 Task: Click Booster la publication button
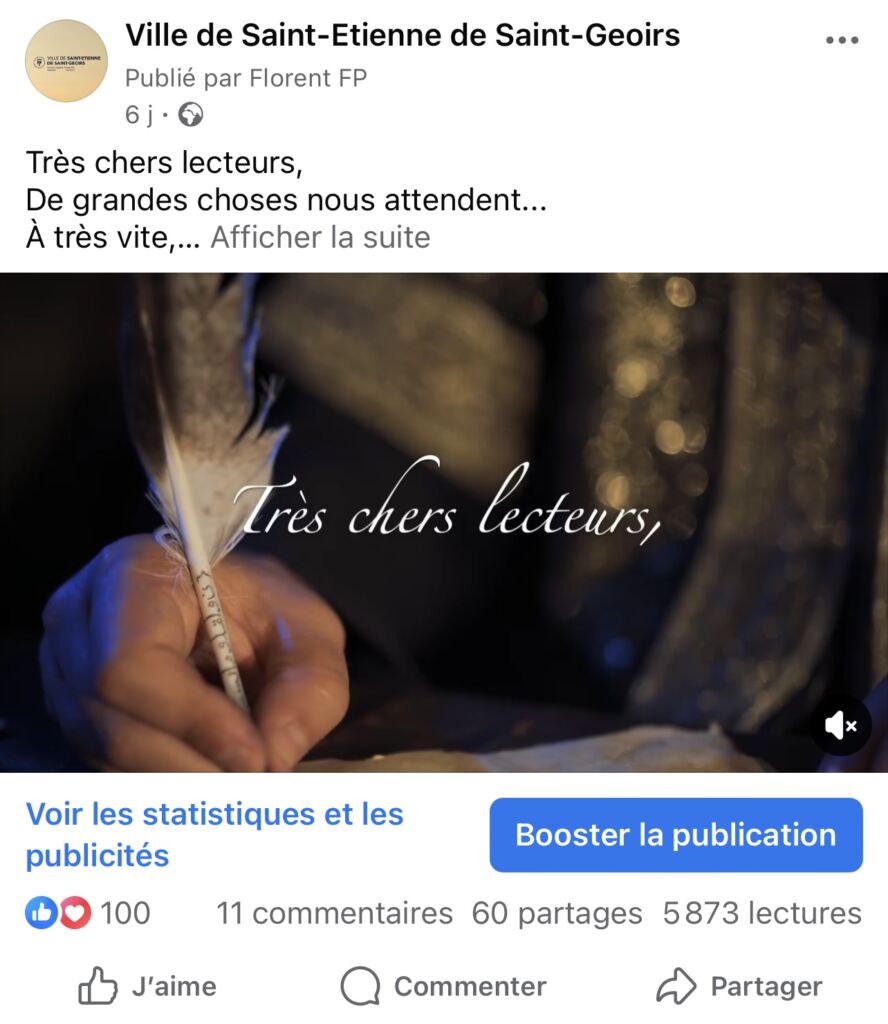676,835
